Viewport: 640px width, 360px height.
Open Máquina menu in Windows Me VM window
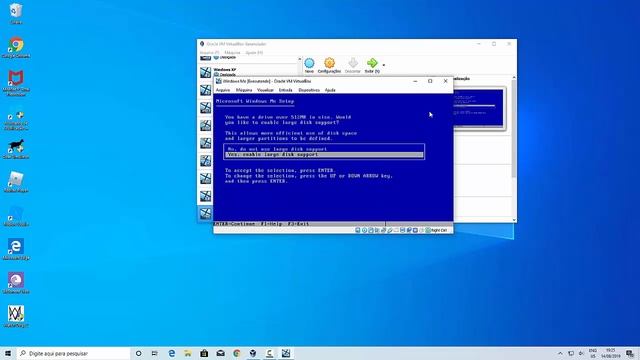coord(244,90)
